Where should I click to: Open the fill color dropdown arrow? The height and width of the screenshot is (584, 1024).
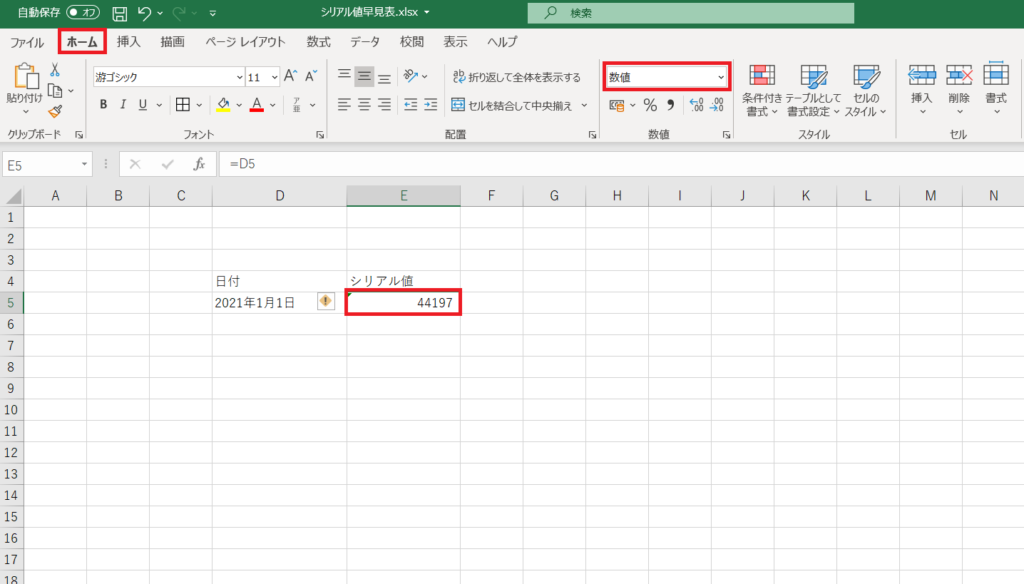(x=239, y=105)
